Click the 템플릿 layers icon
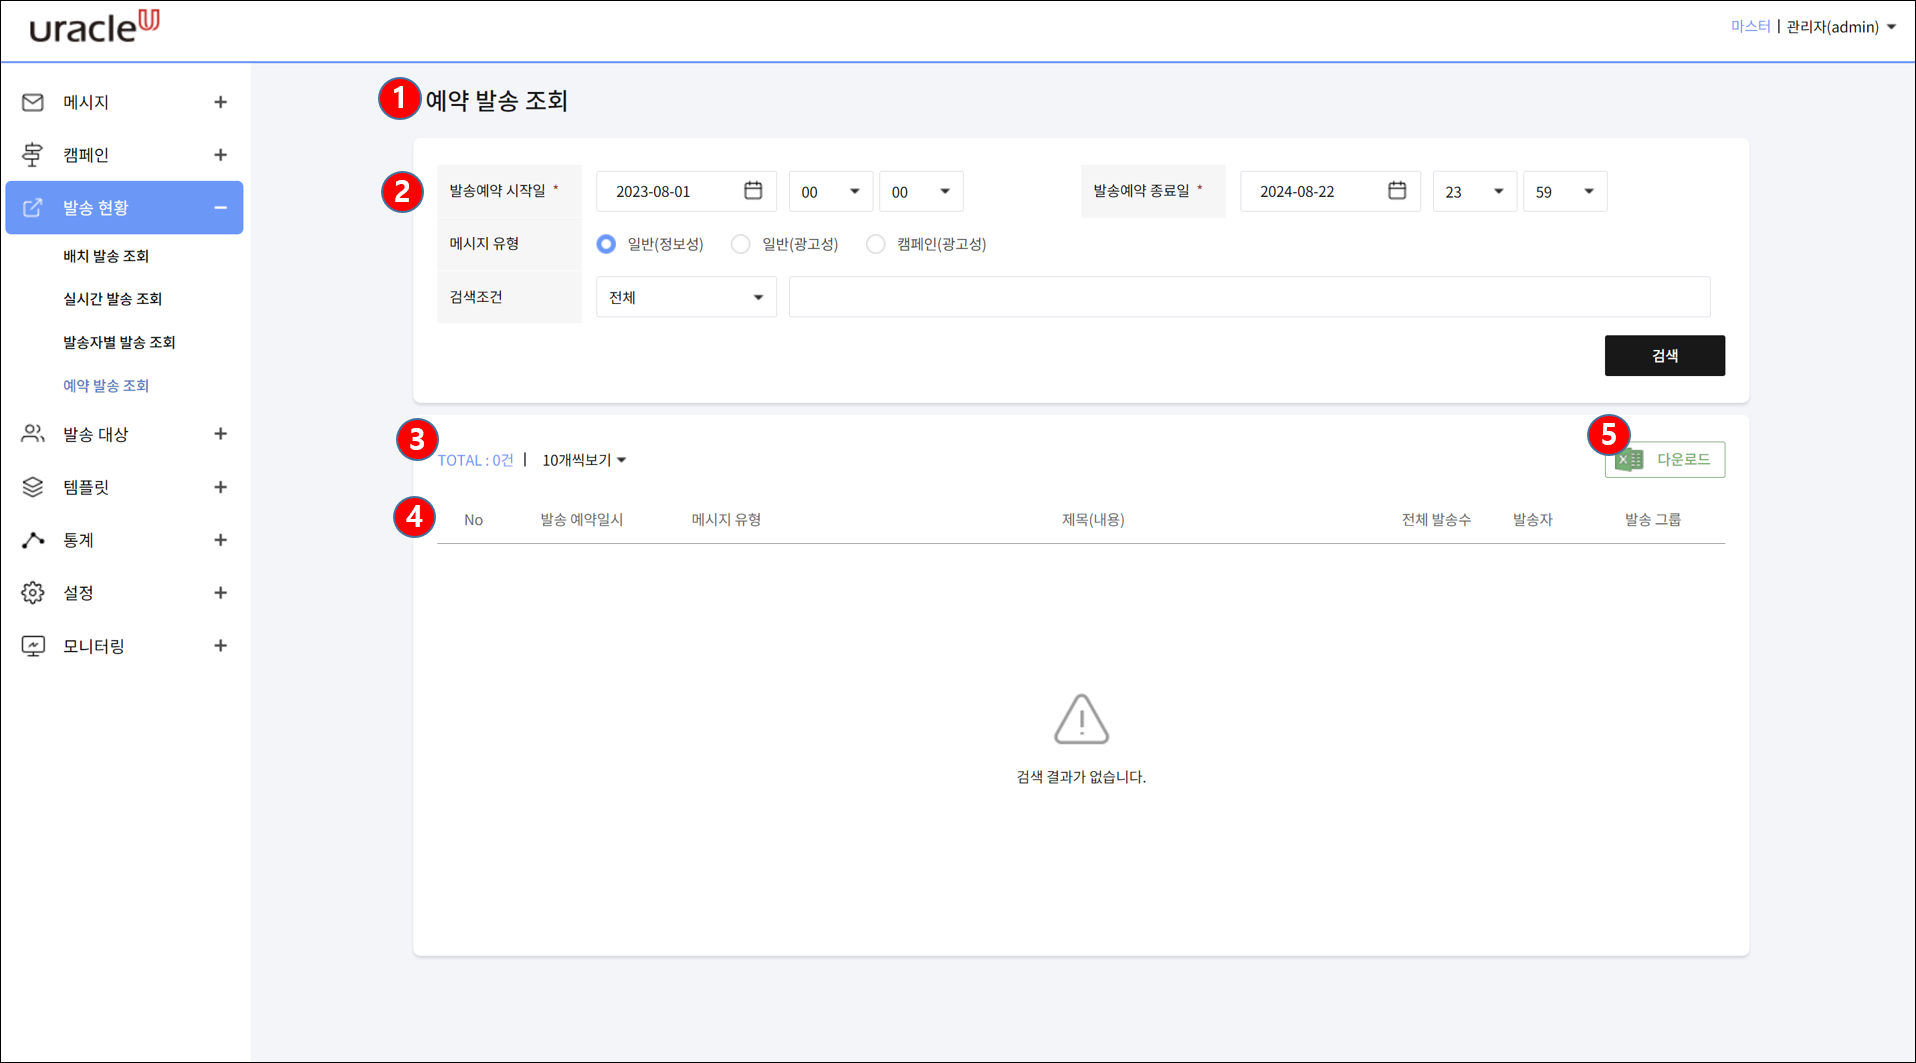The image size is (1916, 1063). click(x=33, y=487)
